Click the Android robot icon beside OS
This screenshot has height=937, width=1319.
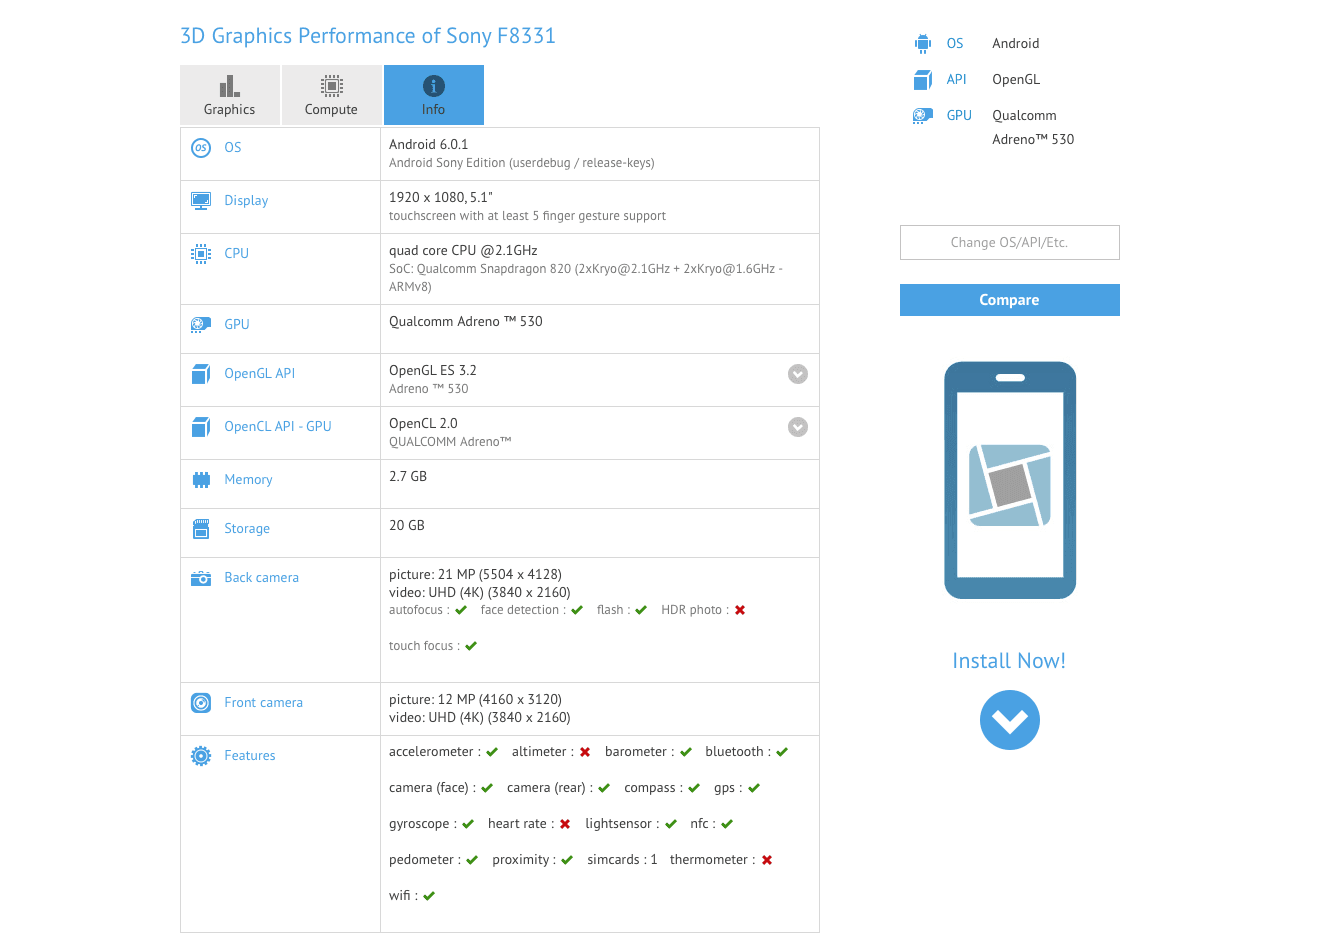922,43
